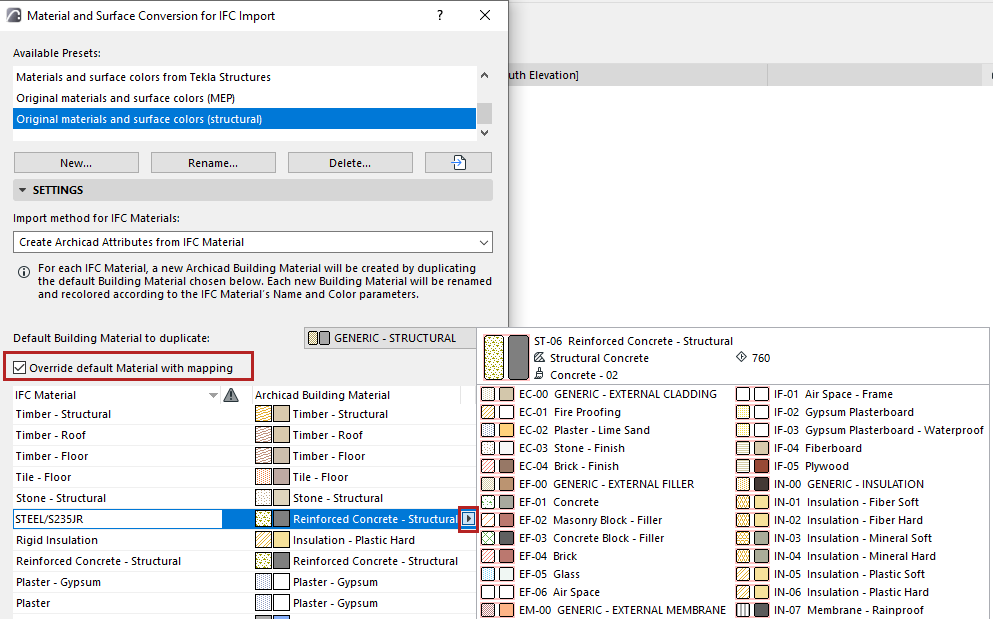Collapse the SETTINGS section
Image resolution: width=993 pixels, height=619 pixels.
click(23, 190)
